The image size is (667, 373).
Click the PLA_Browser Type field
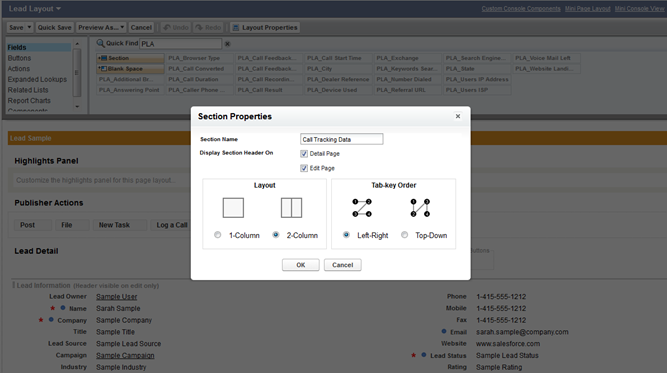[200, 58]
